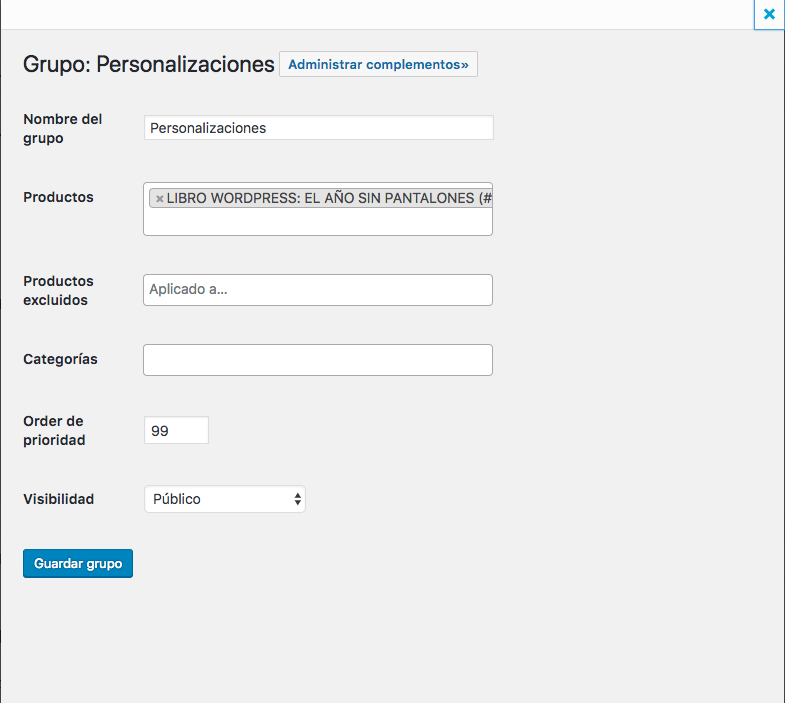Focus the Order de prioridad number field
The image size is (785, 703).
176,430
